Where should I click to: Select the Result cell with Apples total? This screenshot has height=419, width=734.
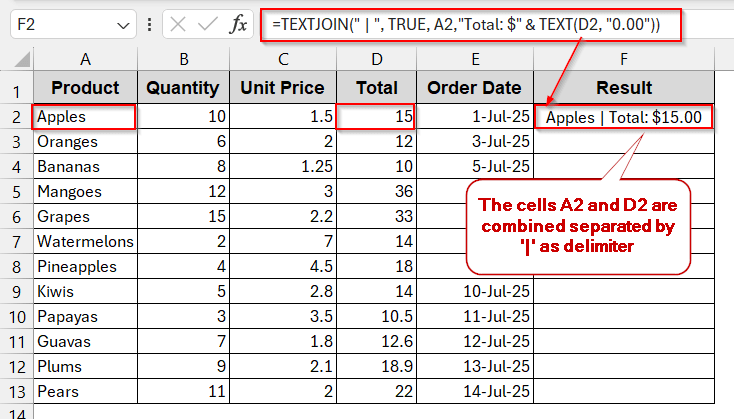coord(624,117)
